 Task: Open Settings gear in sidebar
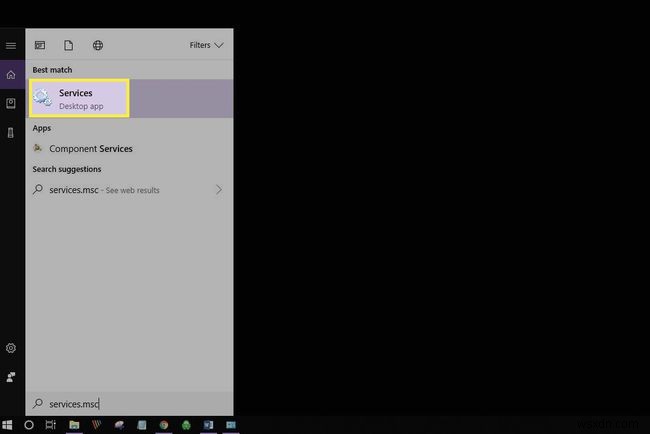click(x=11, y=348)
